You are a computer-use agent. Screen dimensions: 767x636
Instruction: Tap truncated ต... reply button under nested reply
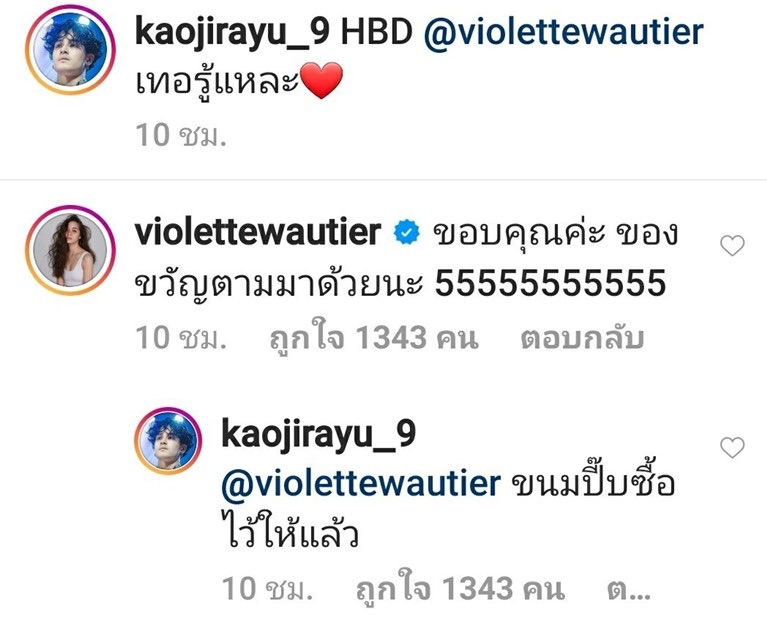tap(629, 589)
